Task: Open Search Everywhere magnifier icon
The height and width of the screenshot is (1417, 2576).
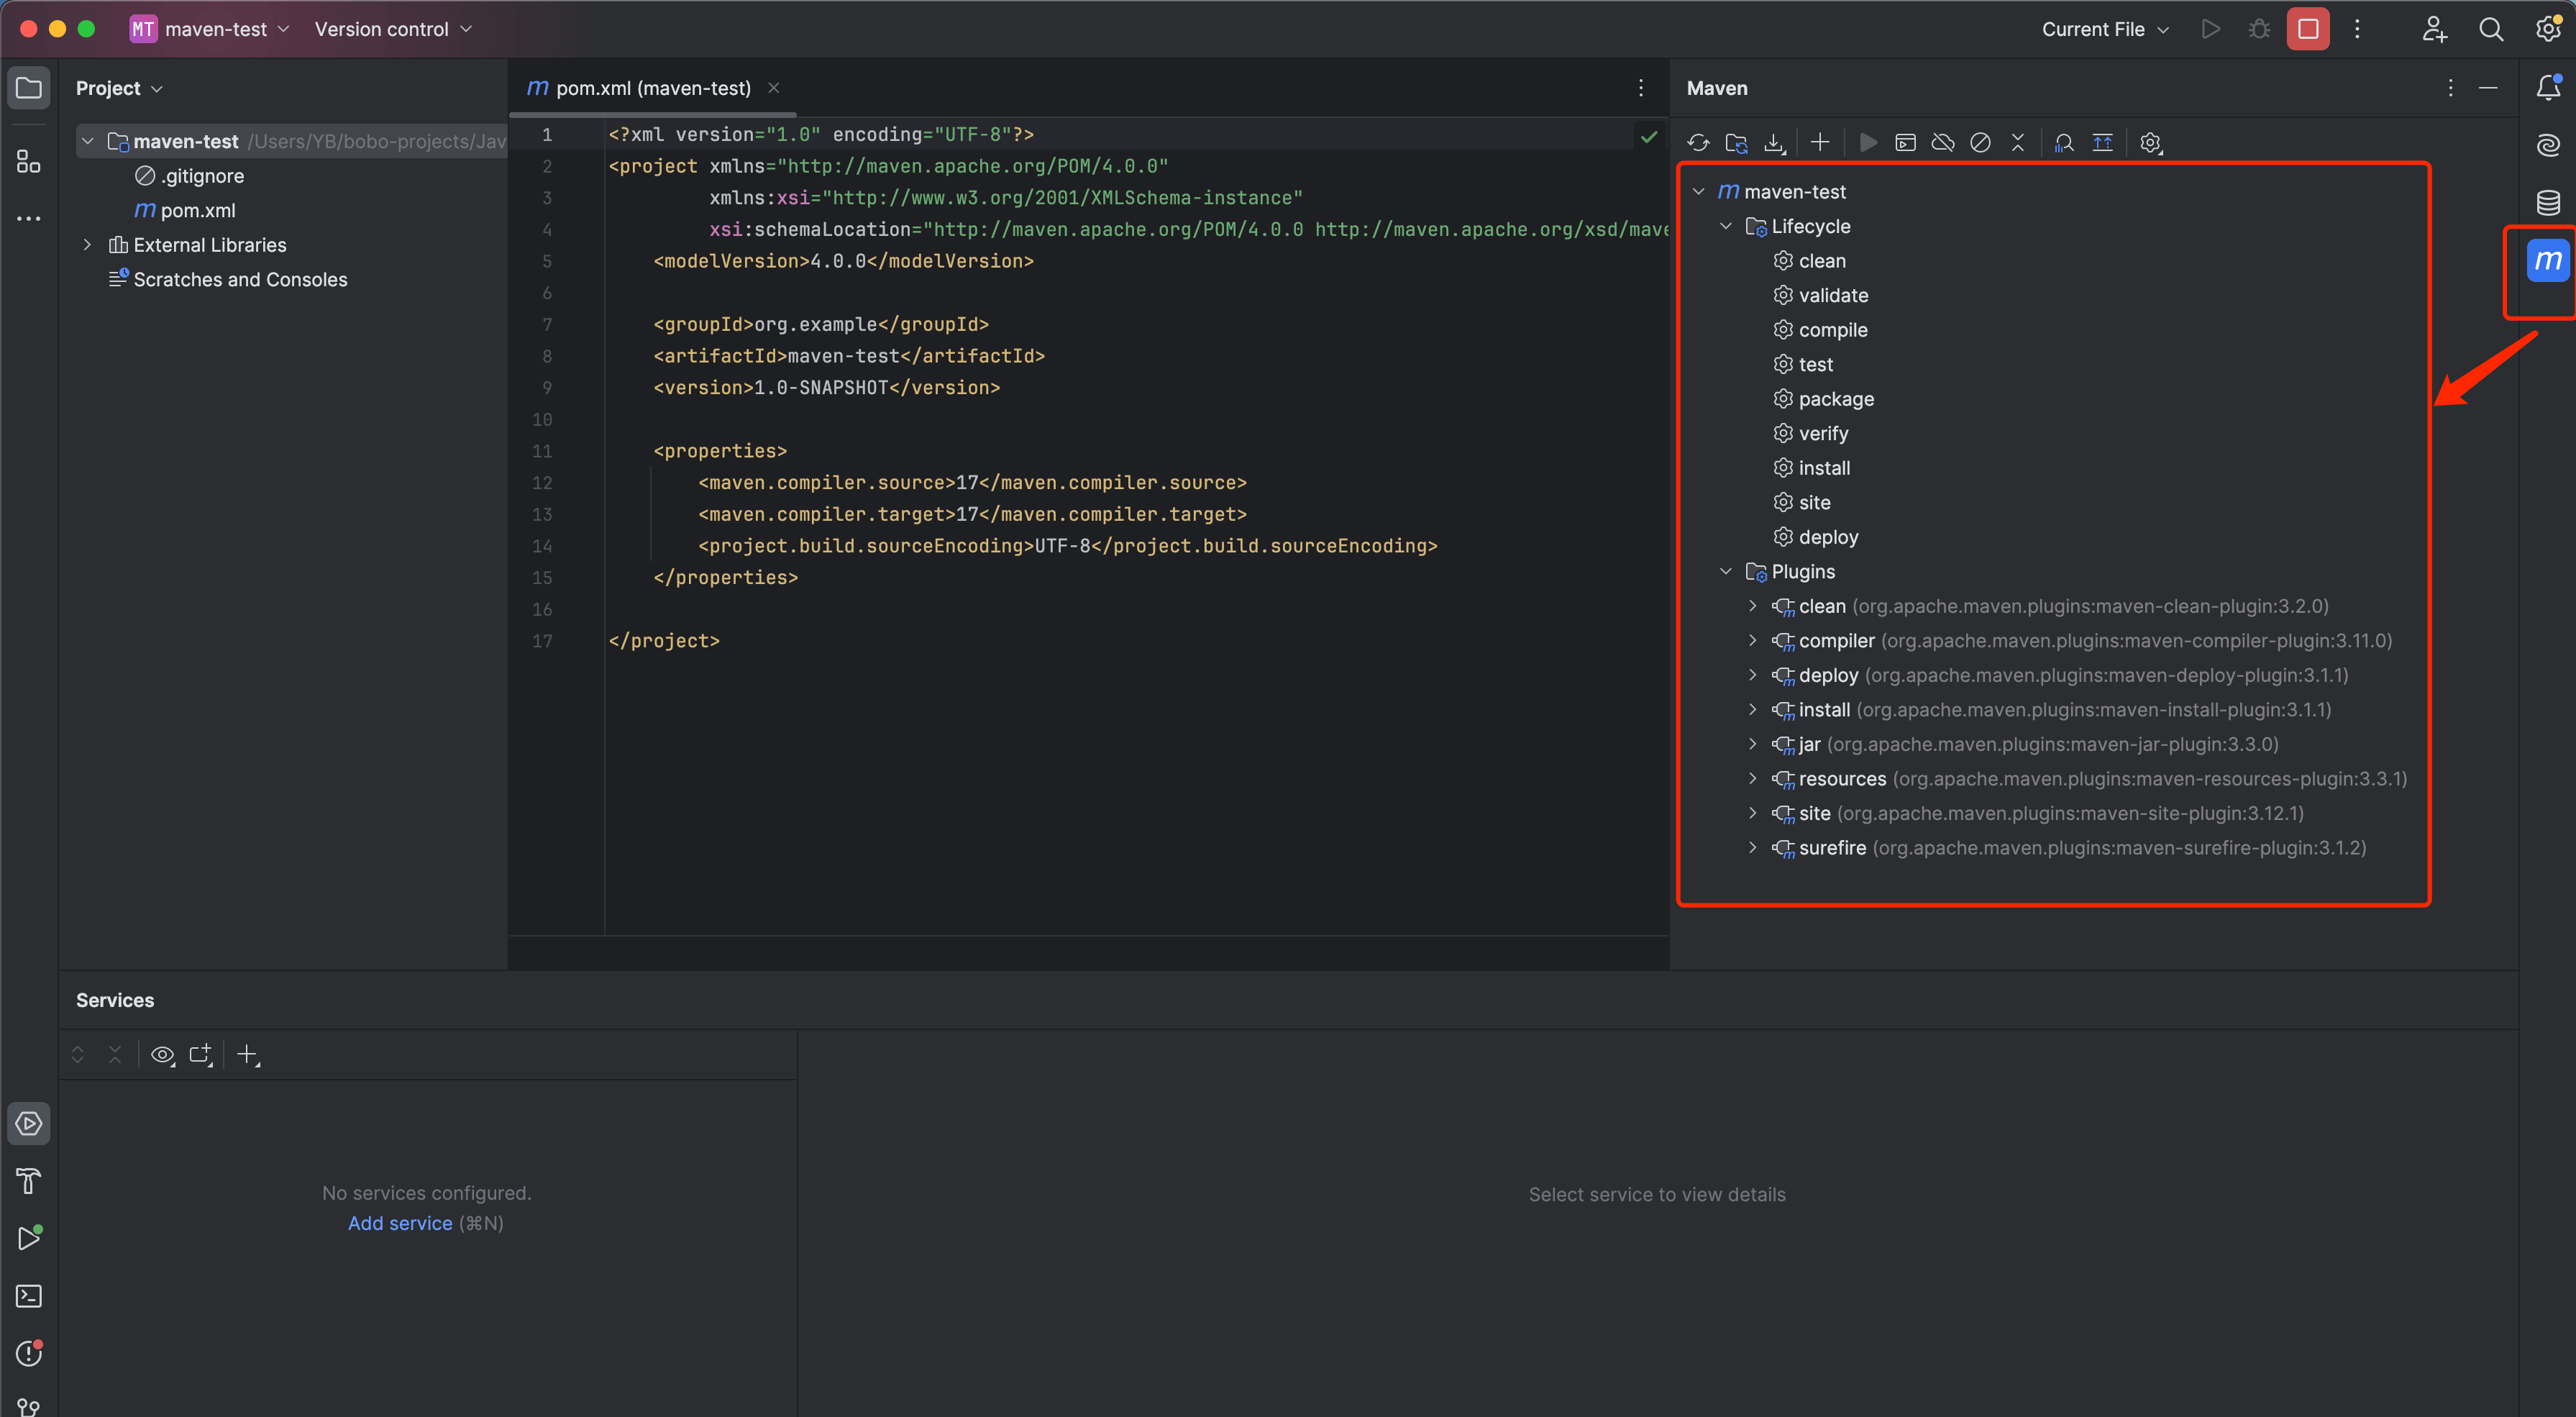Action: click(x=2491, y=29)
